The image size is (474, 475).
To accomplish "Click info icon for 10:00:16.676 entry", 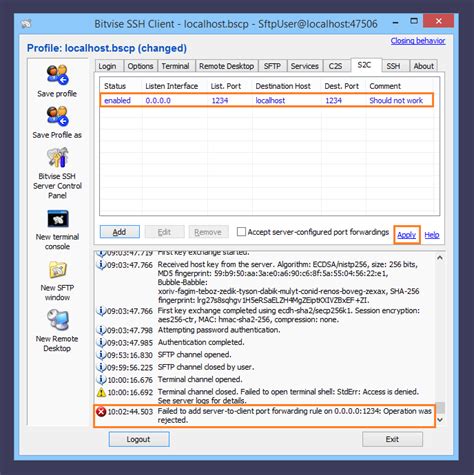I will click(101, 379).
